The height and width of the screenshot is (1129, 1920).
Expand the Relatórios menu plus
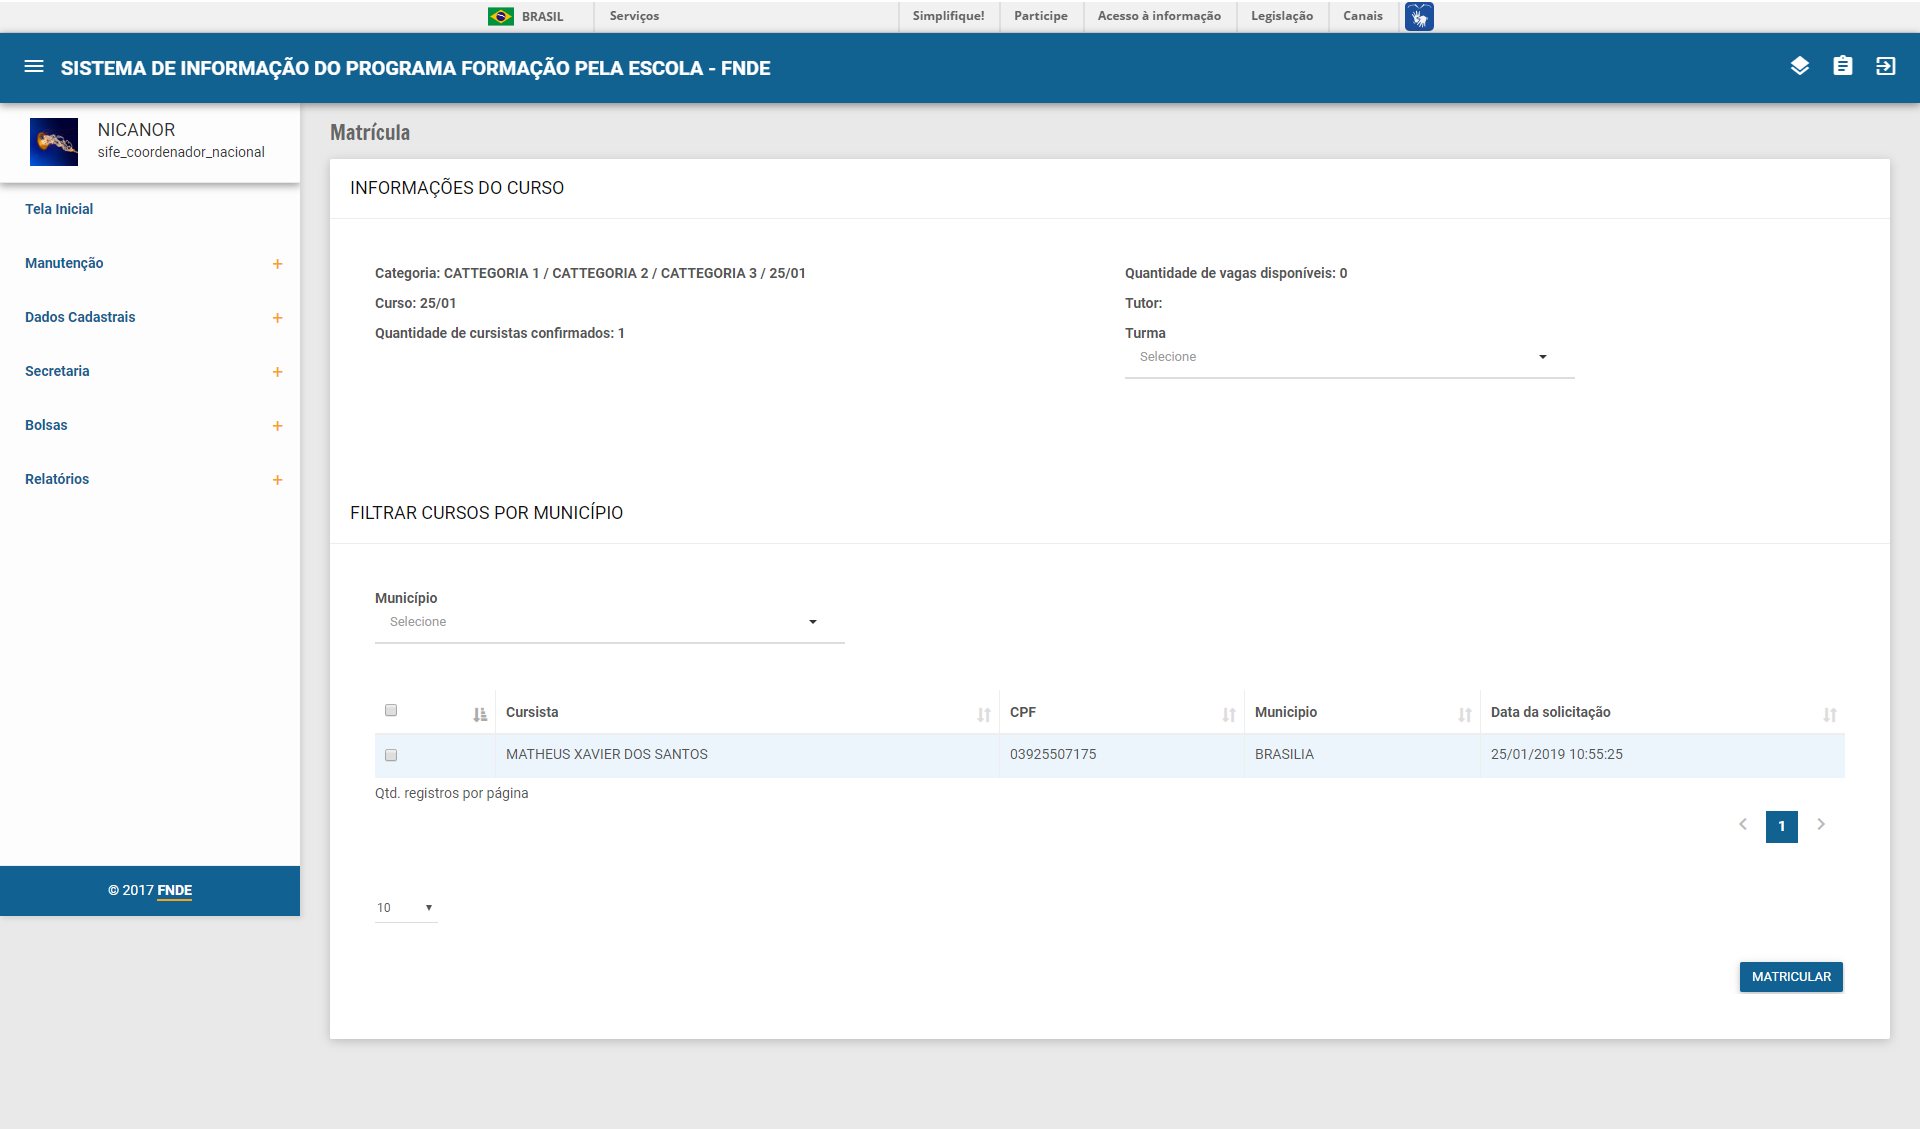pyautogui.click(x=277, y=480)
